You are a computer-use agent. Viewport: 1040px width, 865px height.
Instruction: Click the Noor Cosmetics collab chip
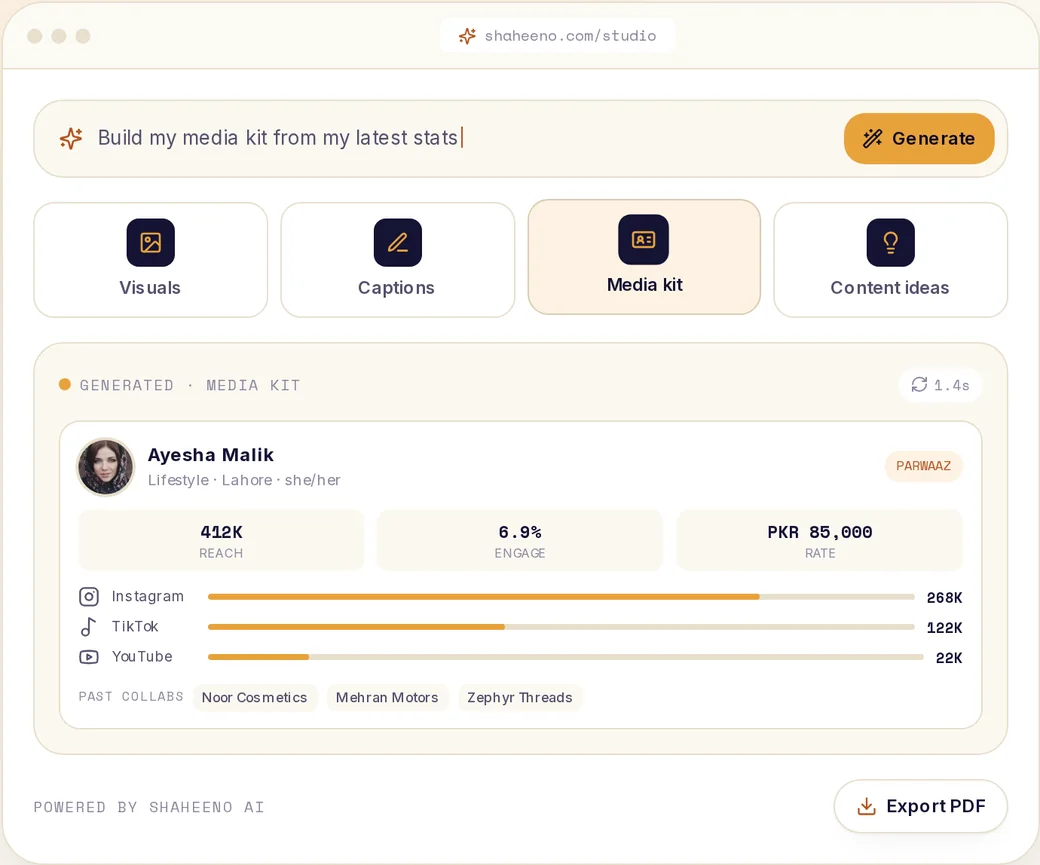255,697
